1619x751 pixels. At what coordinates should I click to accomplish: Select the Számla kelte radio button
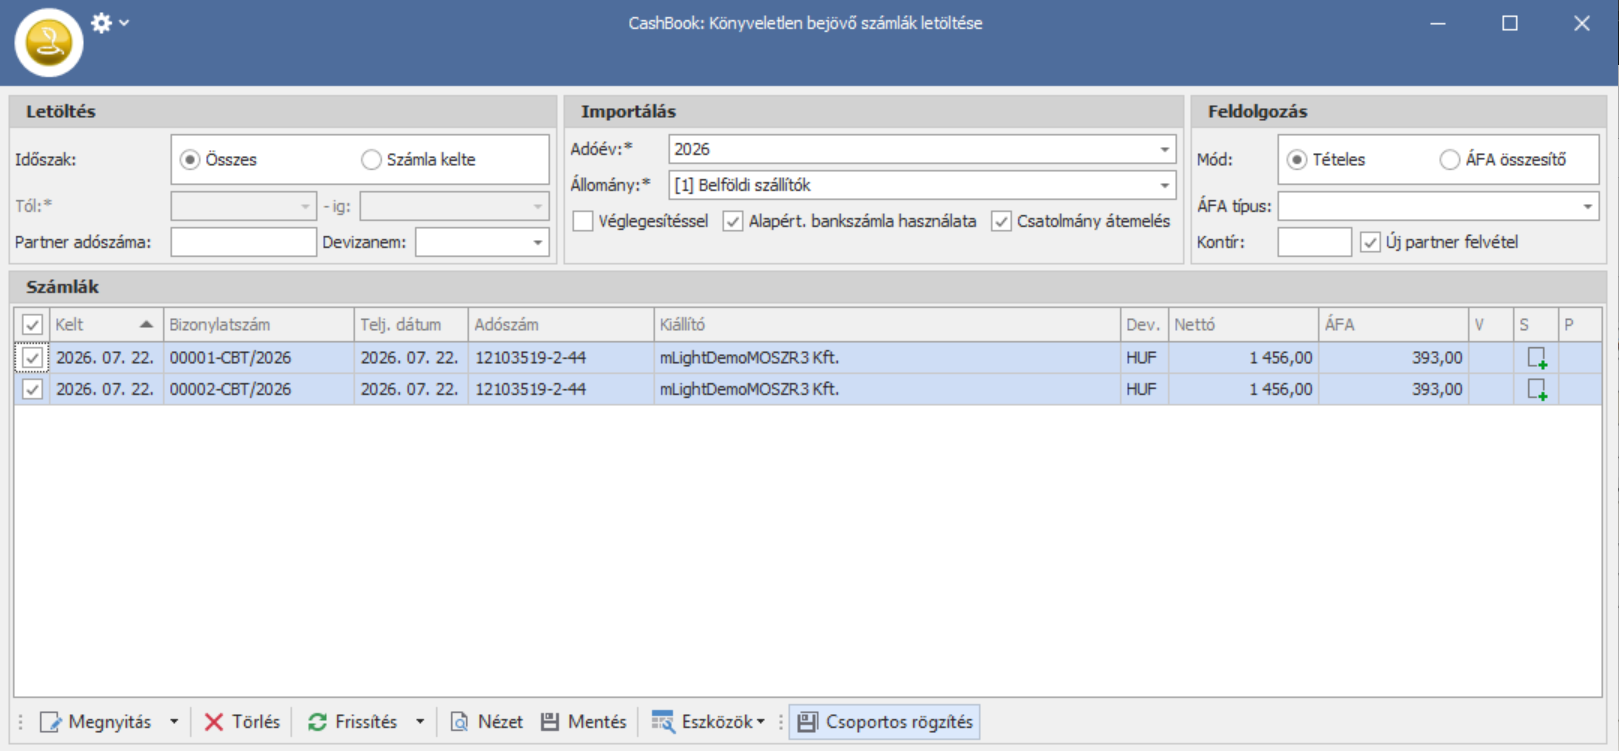click(x=371, y=160)
